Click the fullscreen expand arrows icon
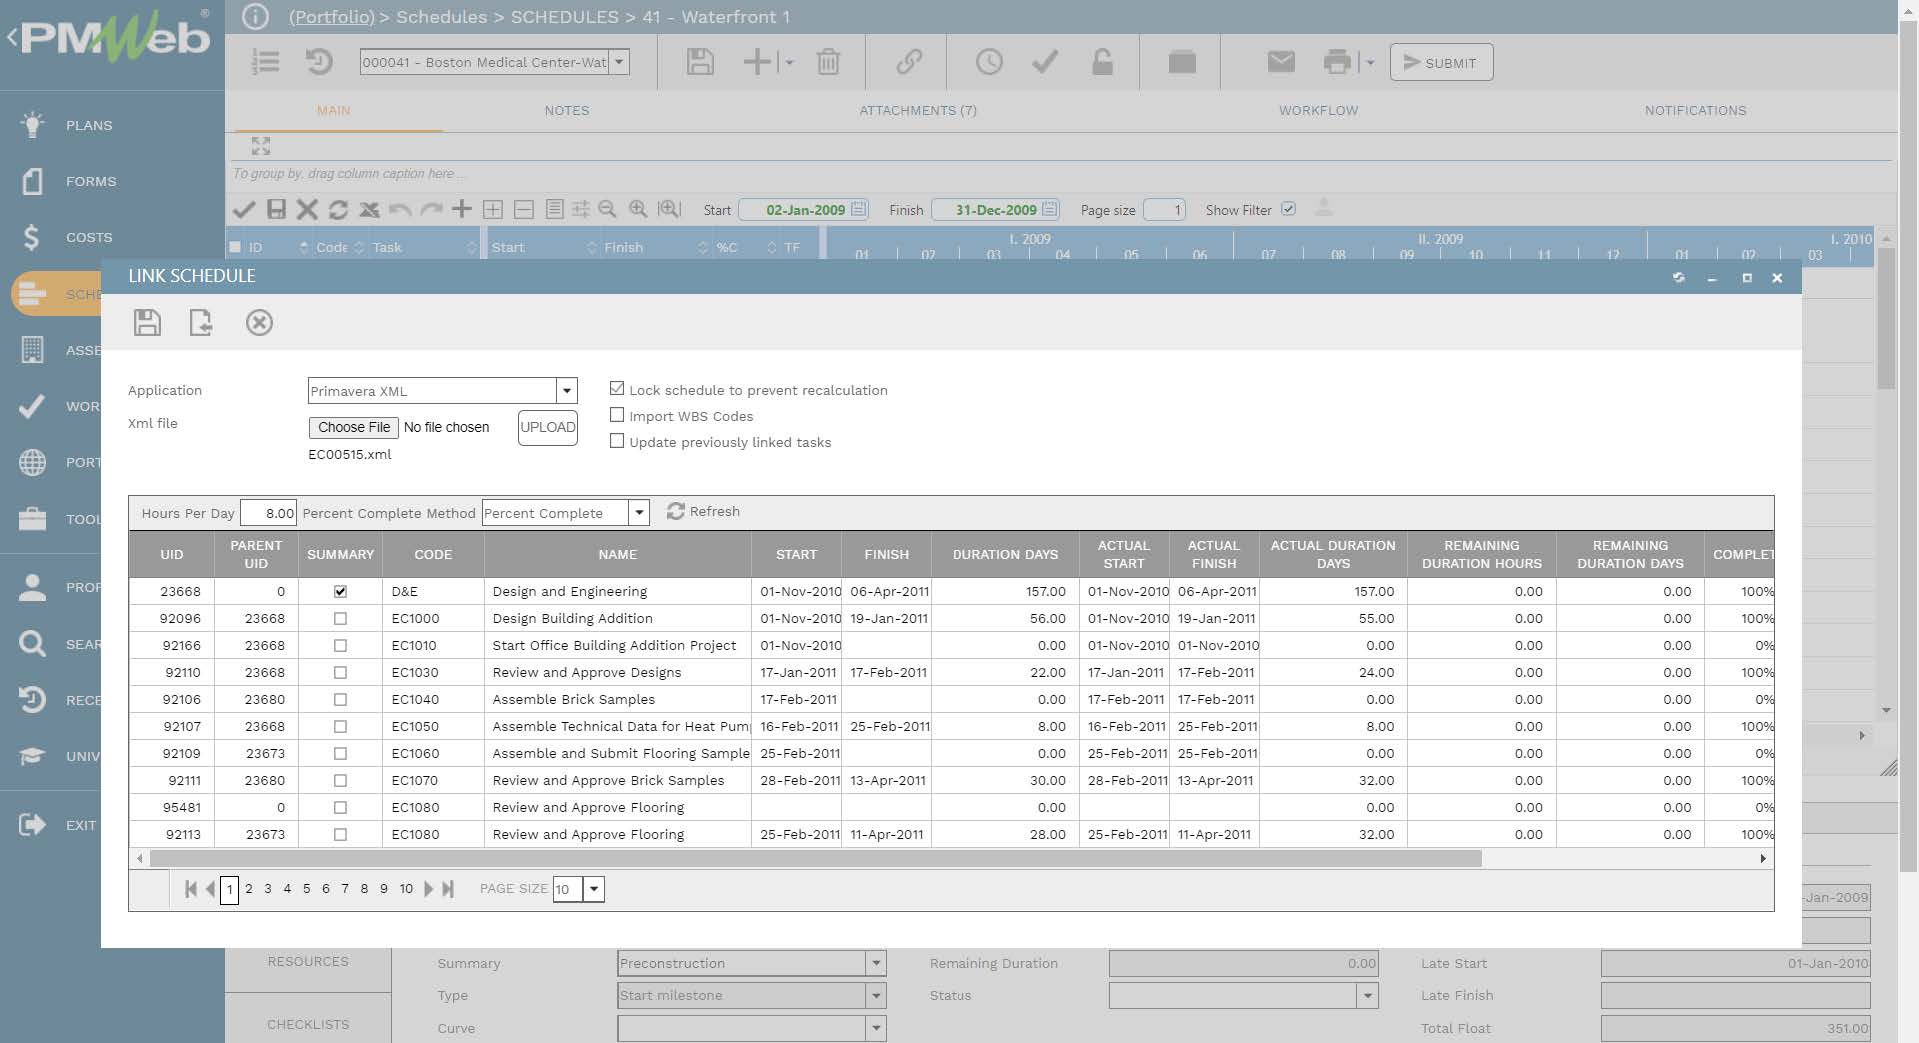Viewport: 1919px width, 1043px height. (x=261, y=146)
